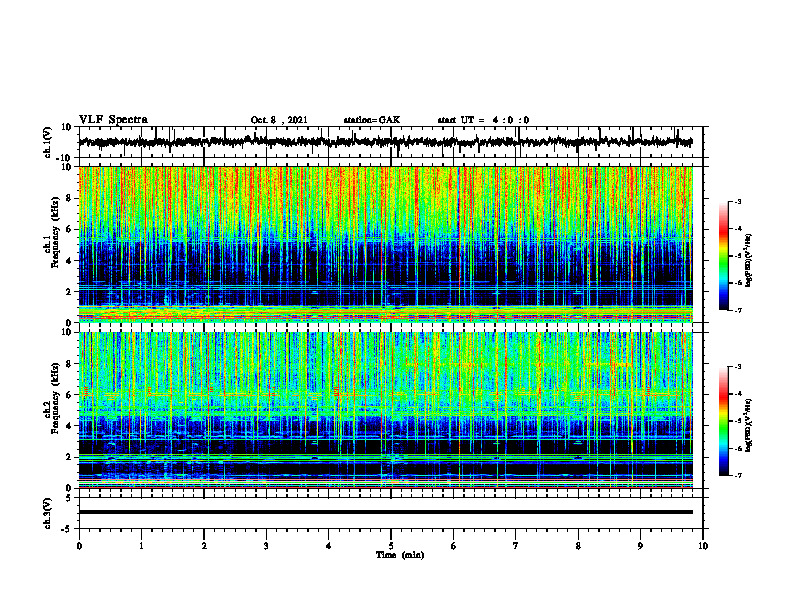Click the ch.1 color bar log(PSD) label
The image size is (792, 612).
pyautogui.click(x=750, y=261)
